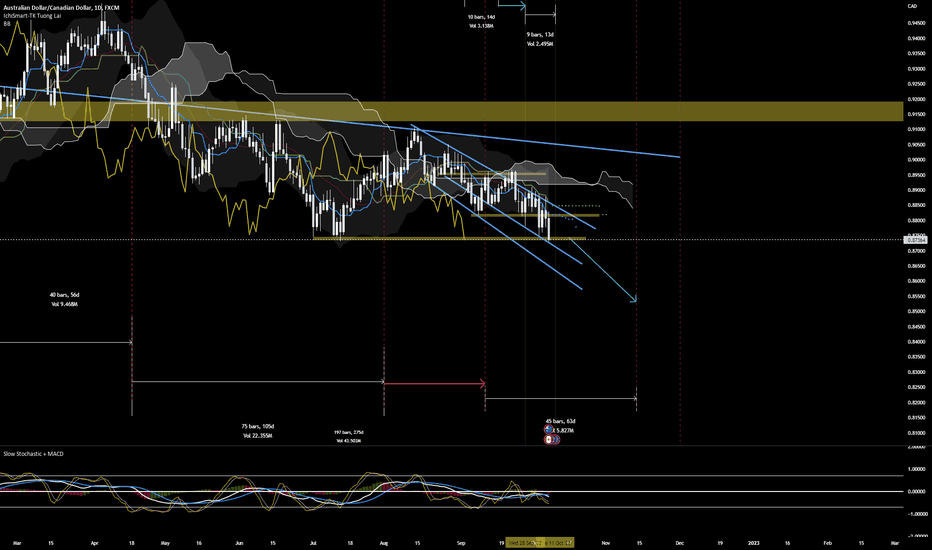
Task: Click the '45 bars, 63d' measurement label
Action: pos(561,421)
